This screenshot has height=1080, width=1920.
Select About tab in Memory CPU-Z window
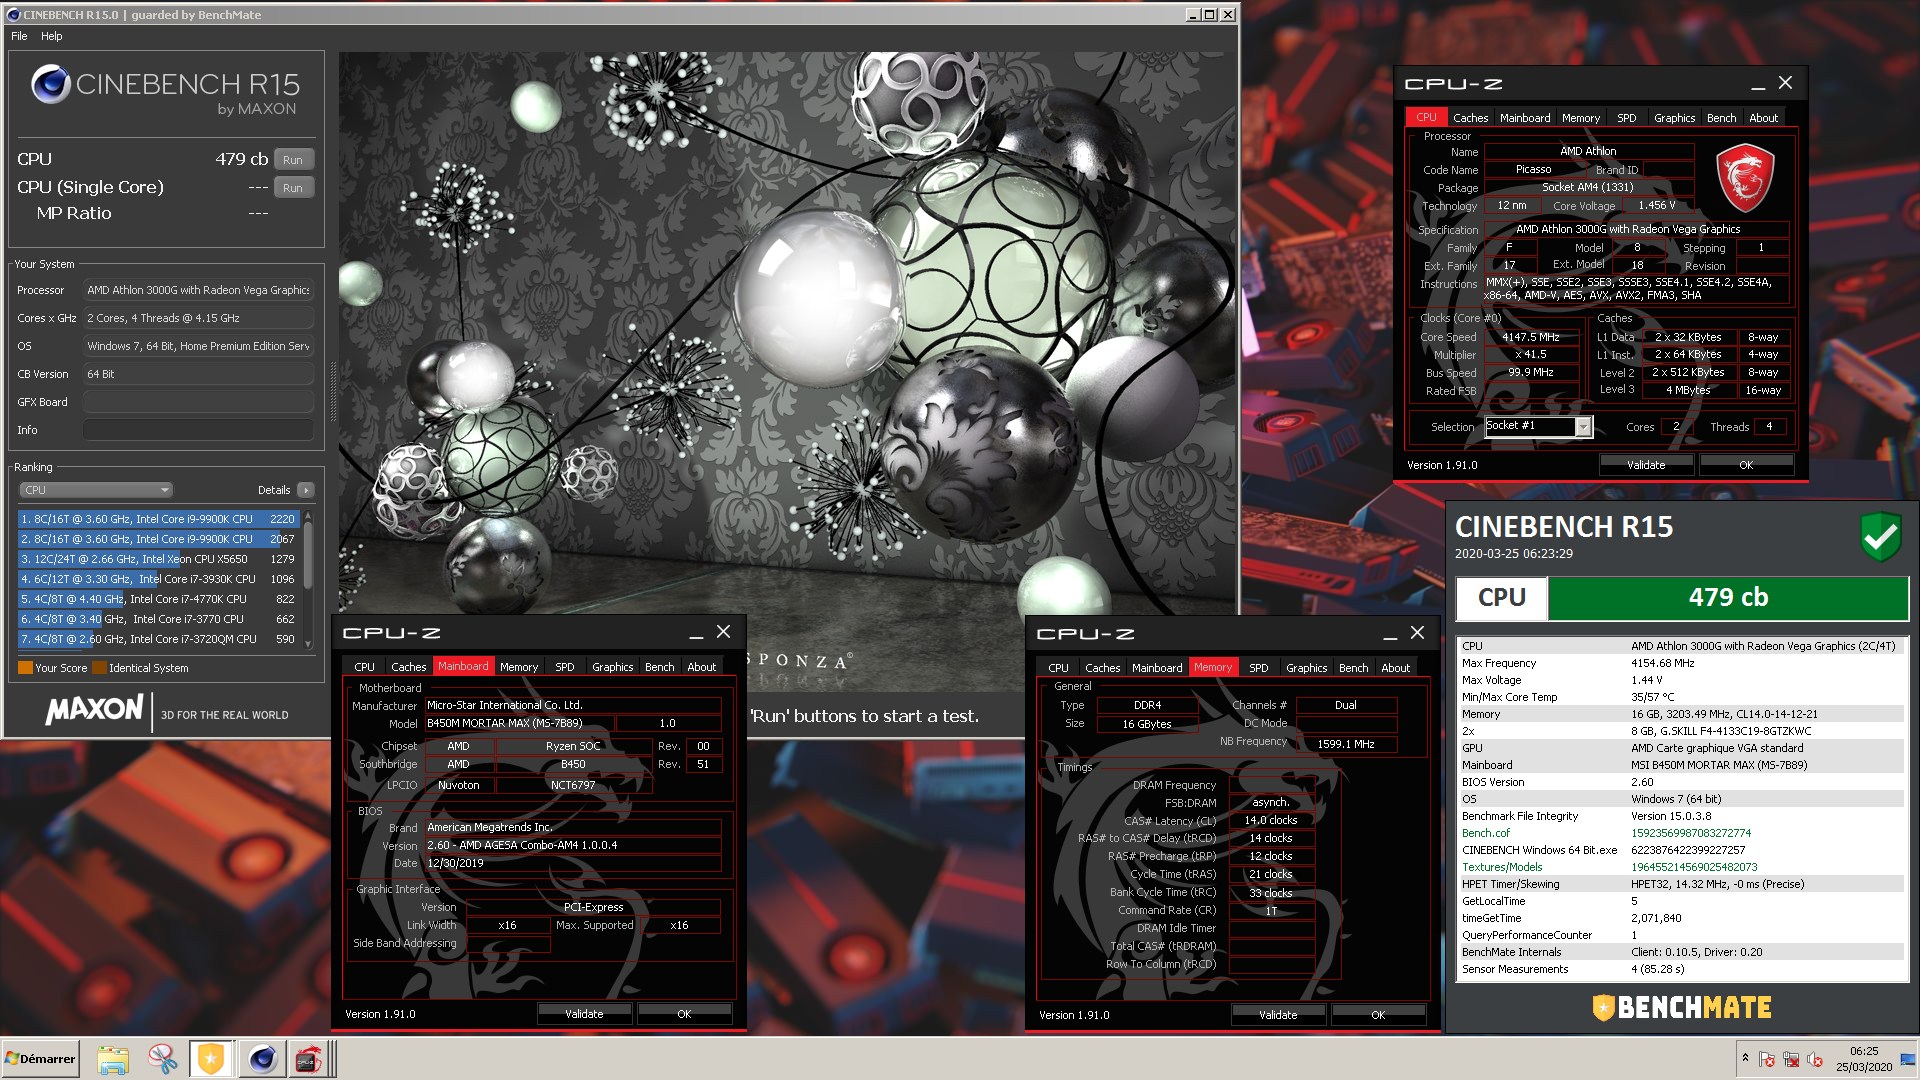(x=1395, y=668)
